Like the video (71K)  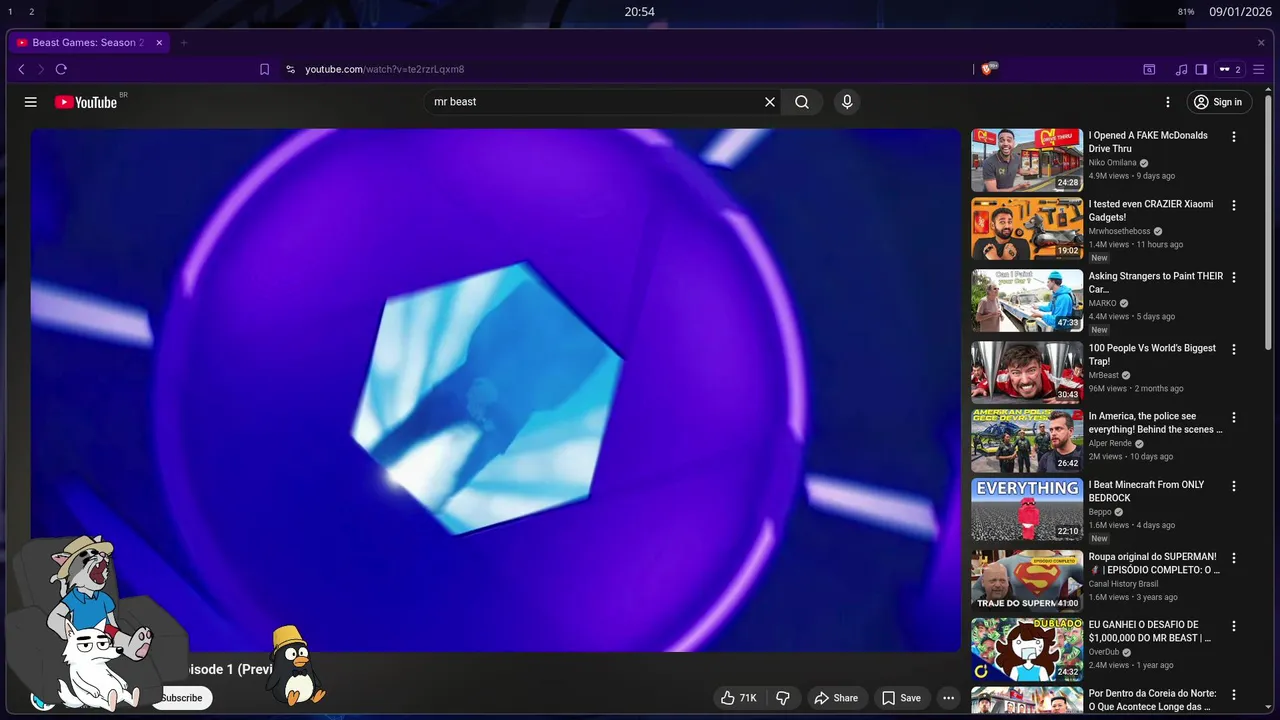(739, 698)
